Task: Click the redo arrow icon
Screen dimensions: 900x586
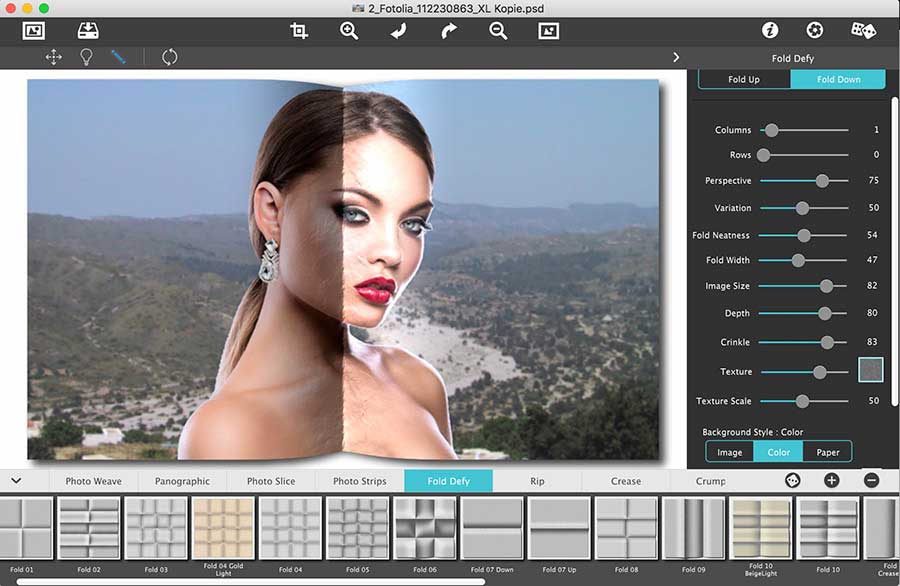Action: click(448, 31)
